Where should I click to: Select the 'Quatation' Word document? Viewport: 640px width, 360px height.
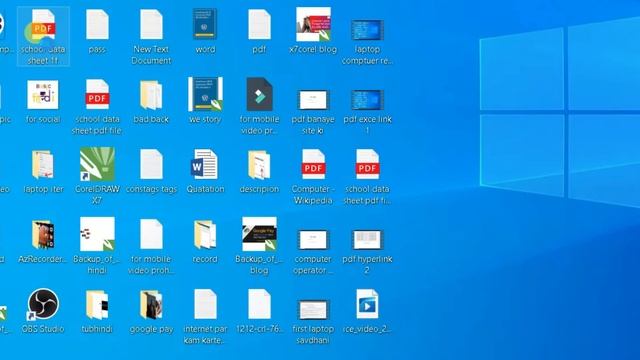tap(204, 164)
